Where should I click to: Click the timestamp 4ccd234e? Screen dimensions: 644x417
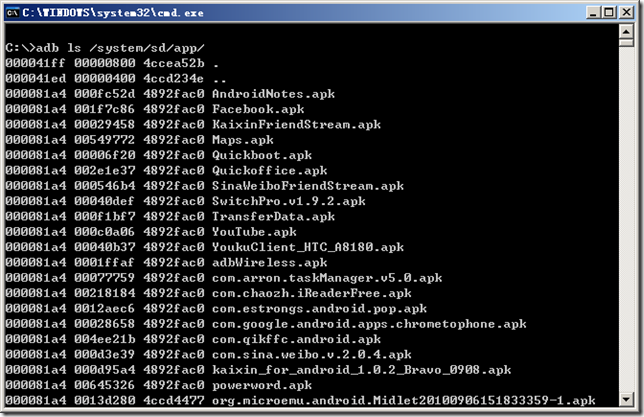pos(174,78)
